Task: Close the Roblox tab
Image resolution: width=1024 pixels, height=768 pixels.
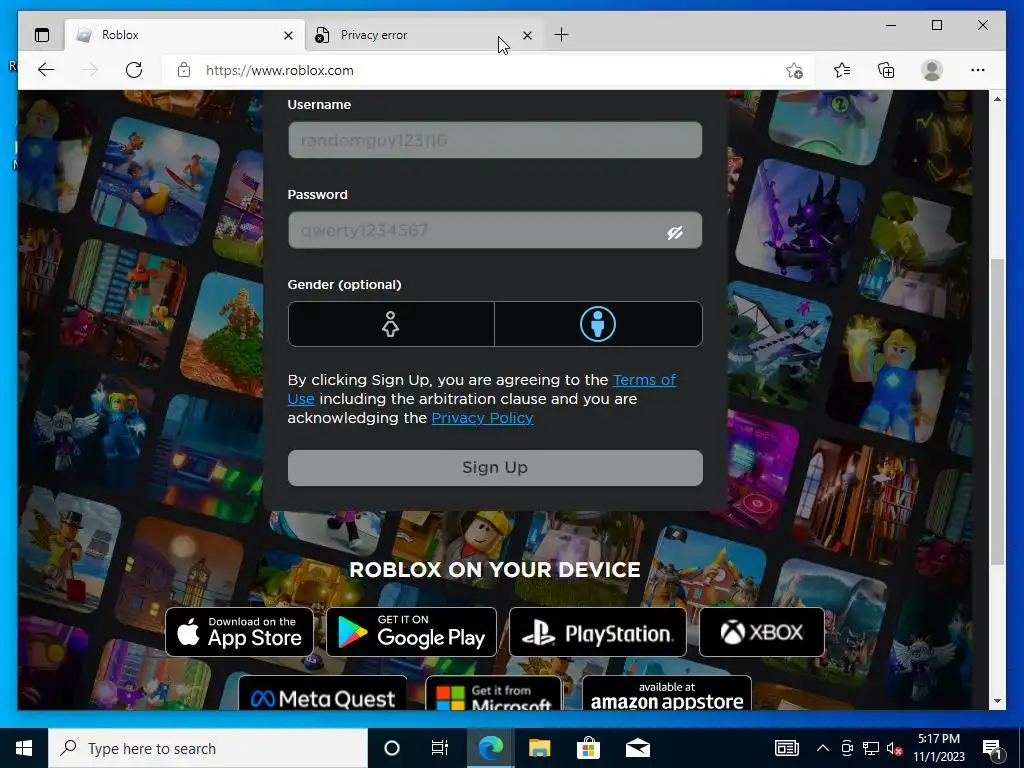Action: point(288,35)
